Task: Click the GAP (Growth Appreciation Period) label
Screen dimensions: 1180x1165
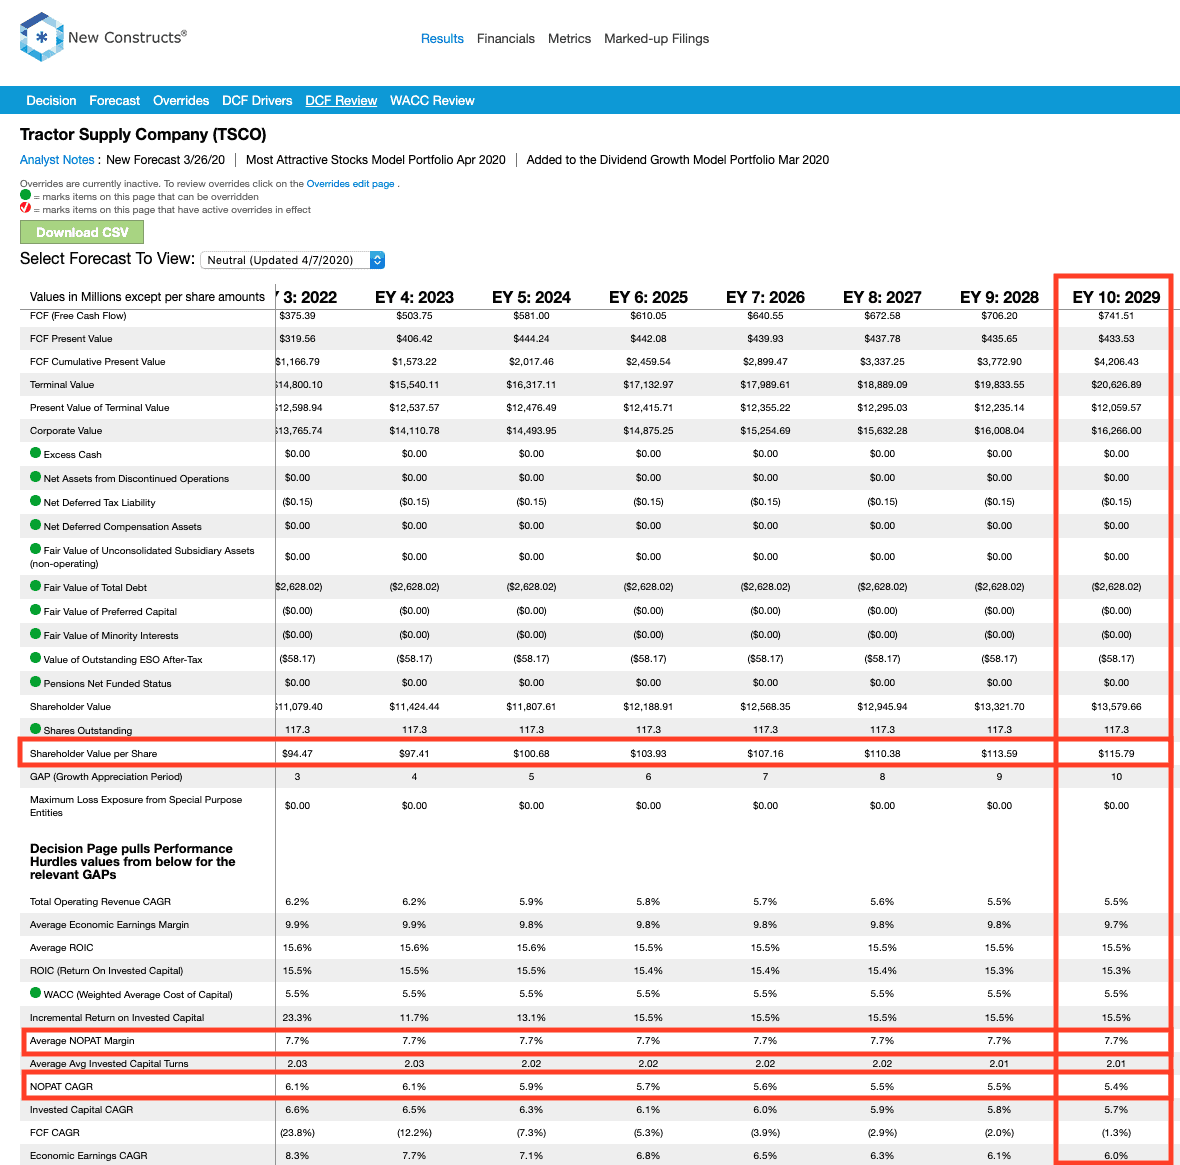Action: (106, 777)
